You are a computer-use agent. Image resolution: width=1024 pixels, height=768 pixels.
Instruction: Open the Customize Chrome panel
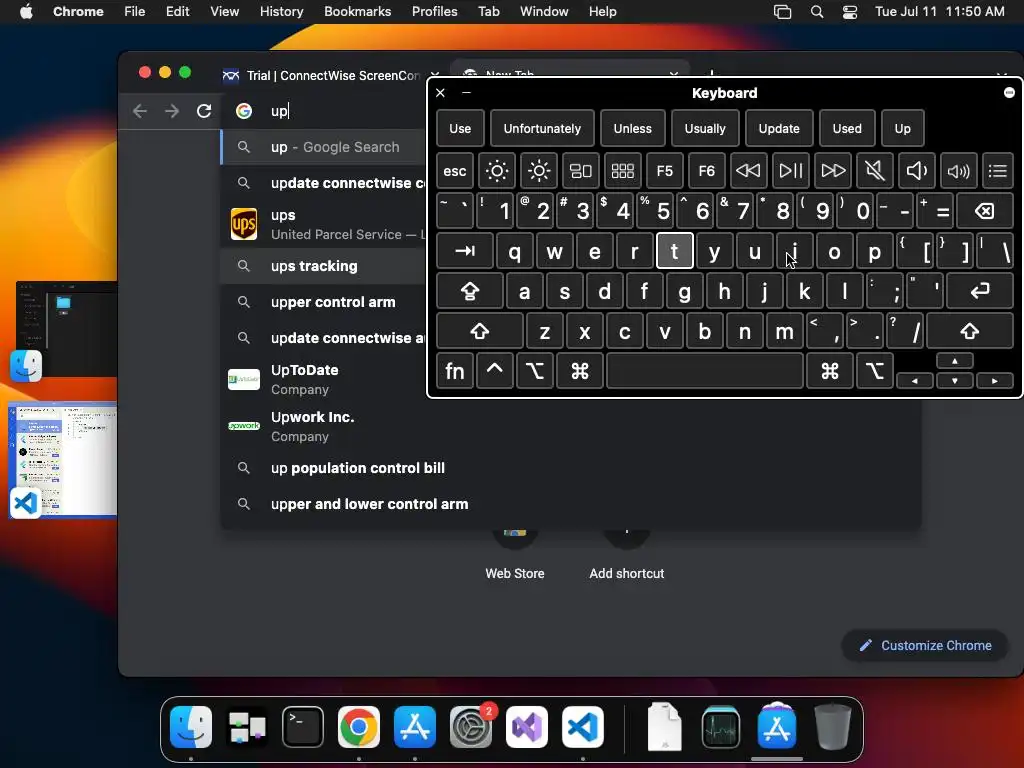click(925, 645)
